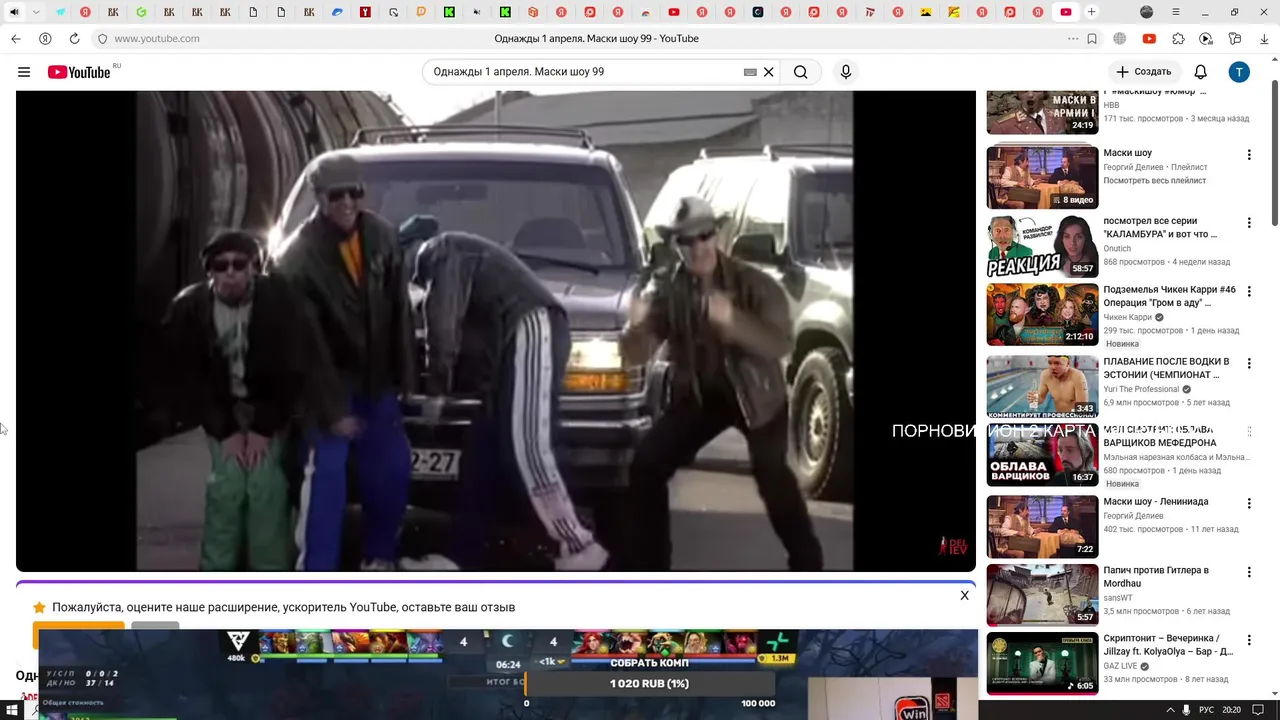
Task: Close the extension rating banner
Action: [x=964, y=595]
